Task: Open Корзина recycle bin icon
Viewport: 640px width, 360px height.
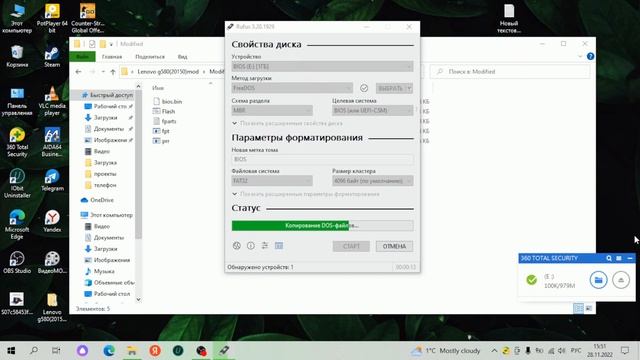Action: [17, 57]
